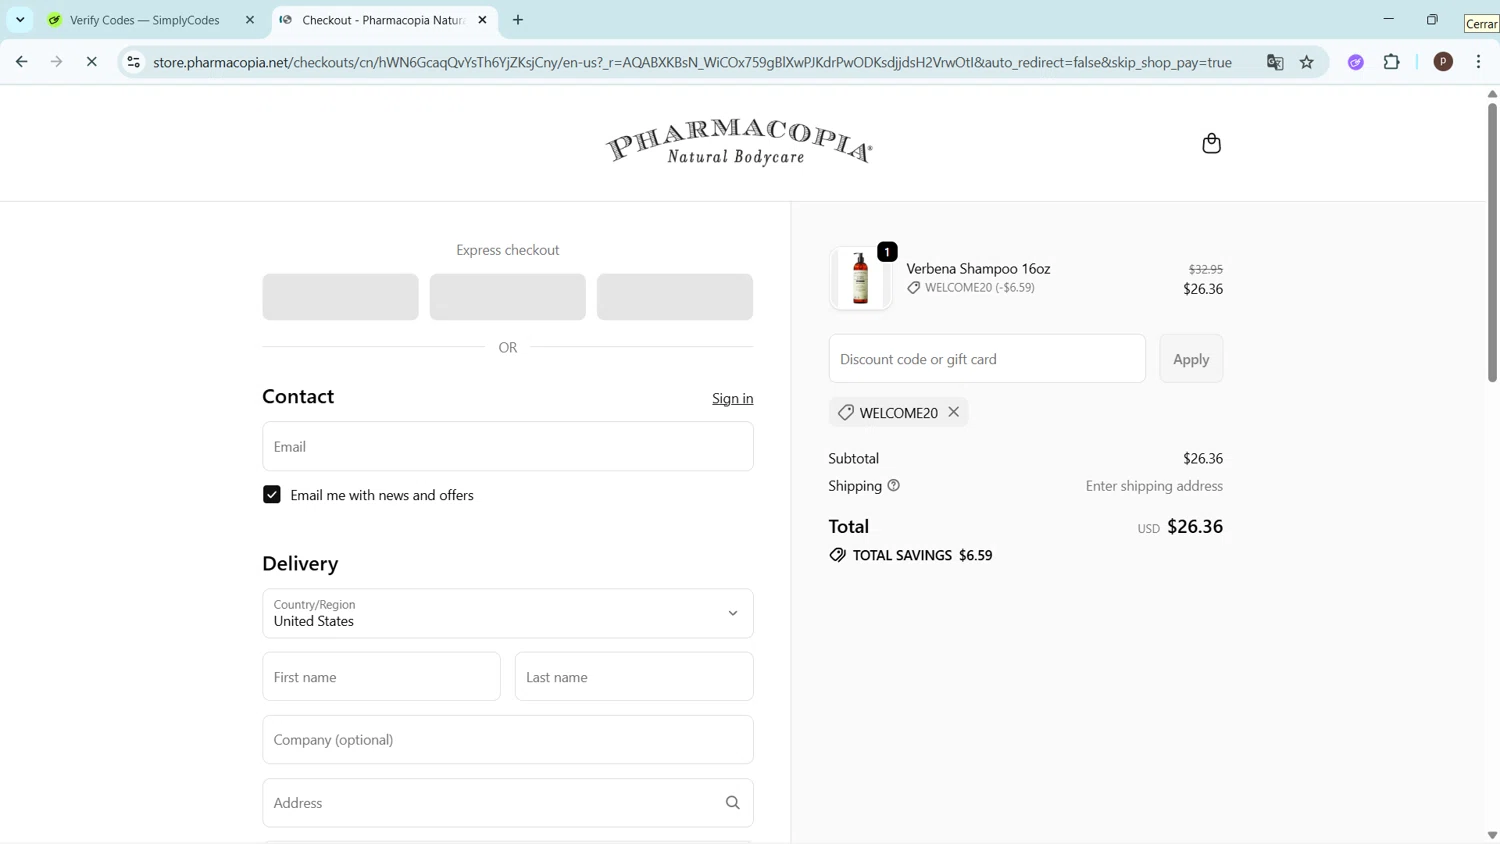Click the Verbena Shampoo product thumbnail
The image size is (1500, 844).
(861, 278)
